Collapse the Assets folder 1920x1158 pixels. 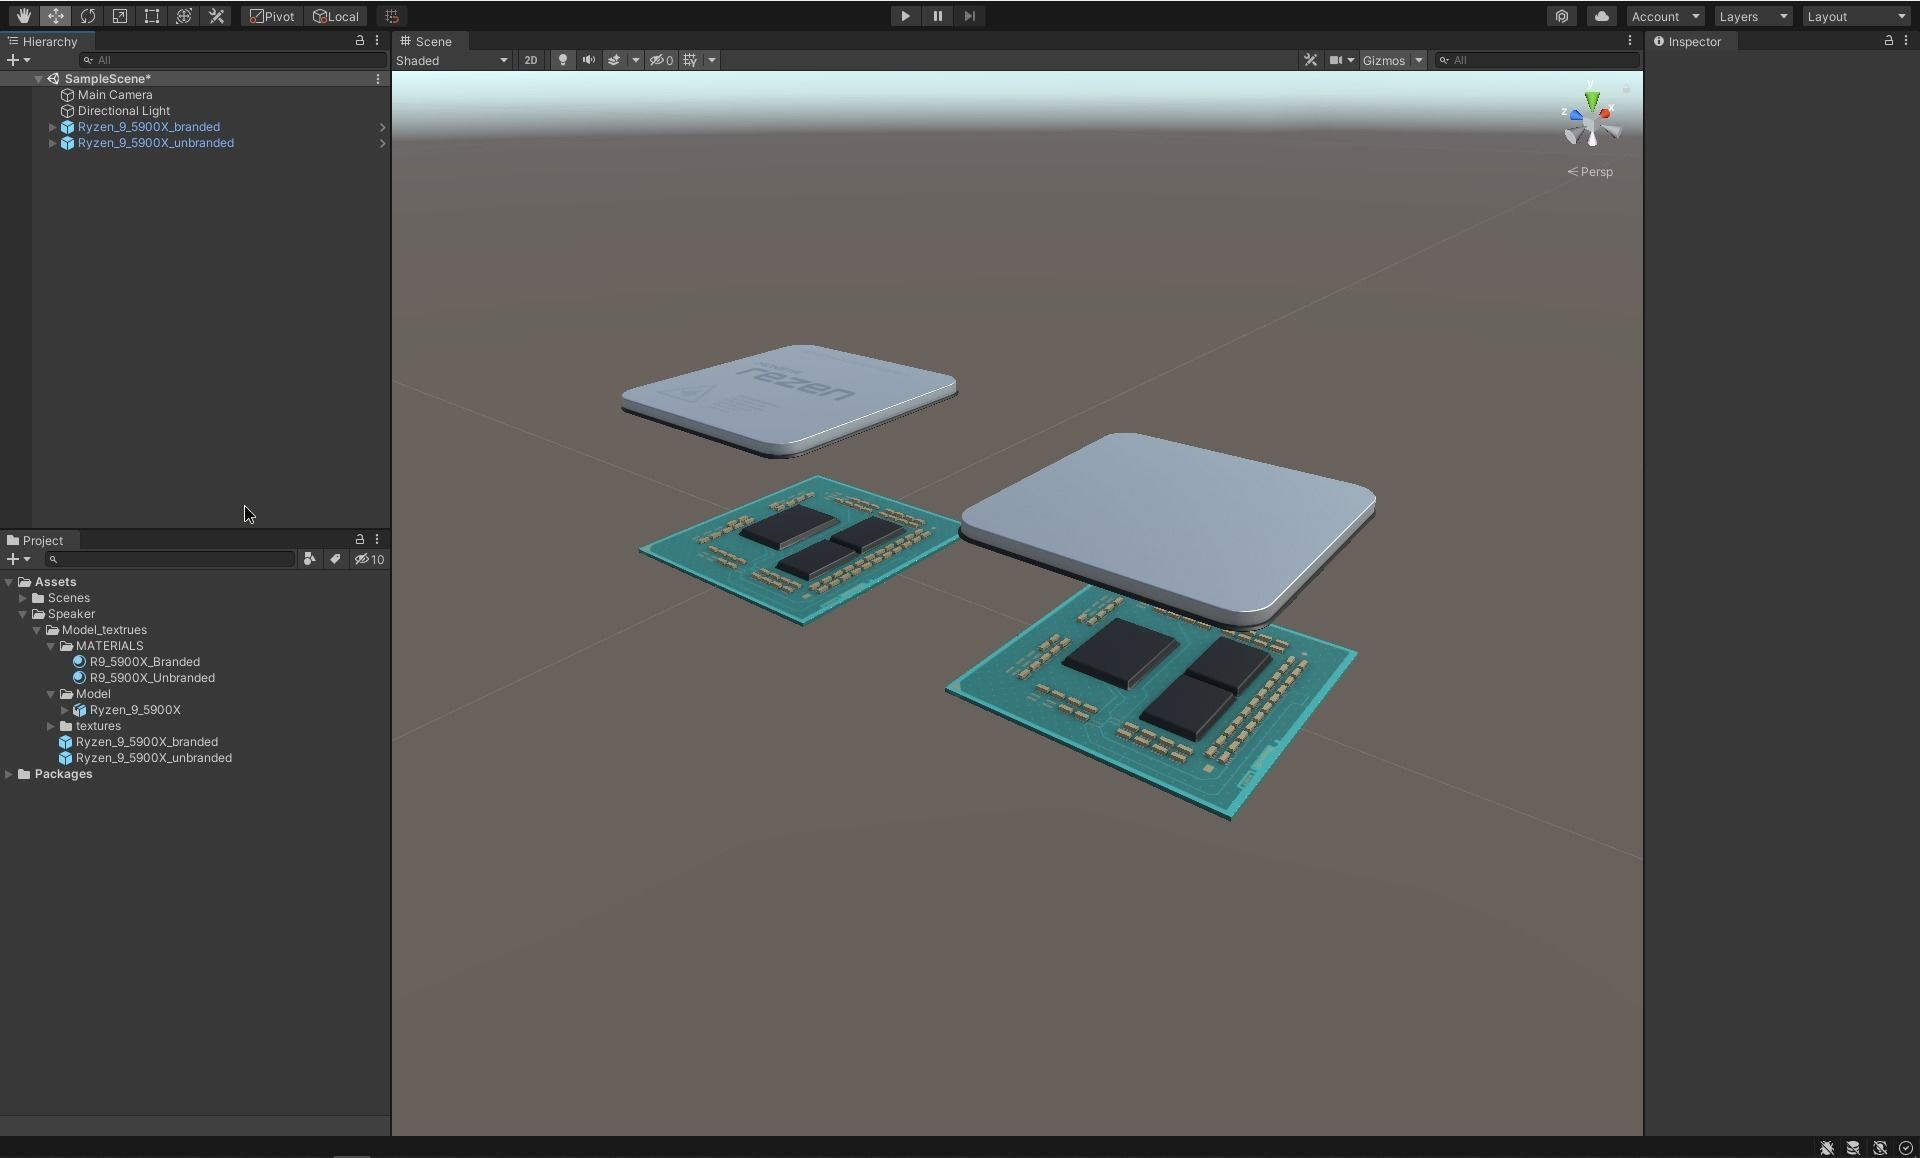click(x=9, y=582)
